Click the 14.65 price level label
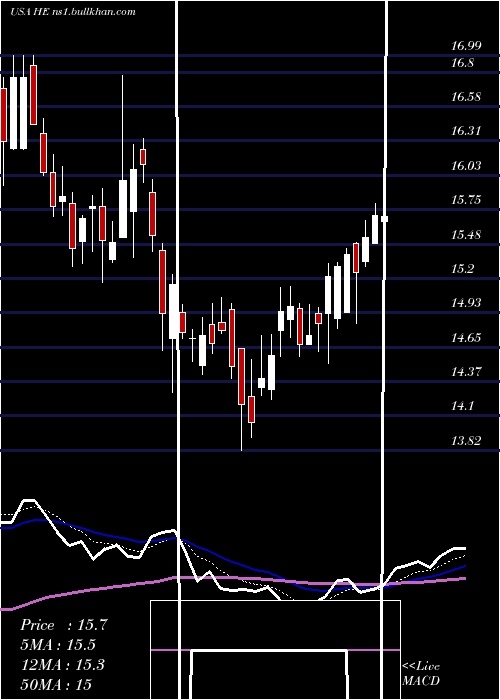The image size is (500, 700). coord(466,337)
